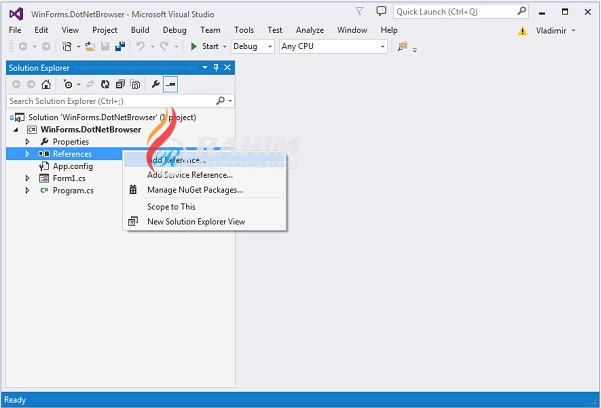Toggle the Solution Explorer auto-hide pin
This screenshot has height=408, width=601.
pos(216,68)
